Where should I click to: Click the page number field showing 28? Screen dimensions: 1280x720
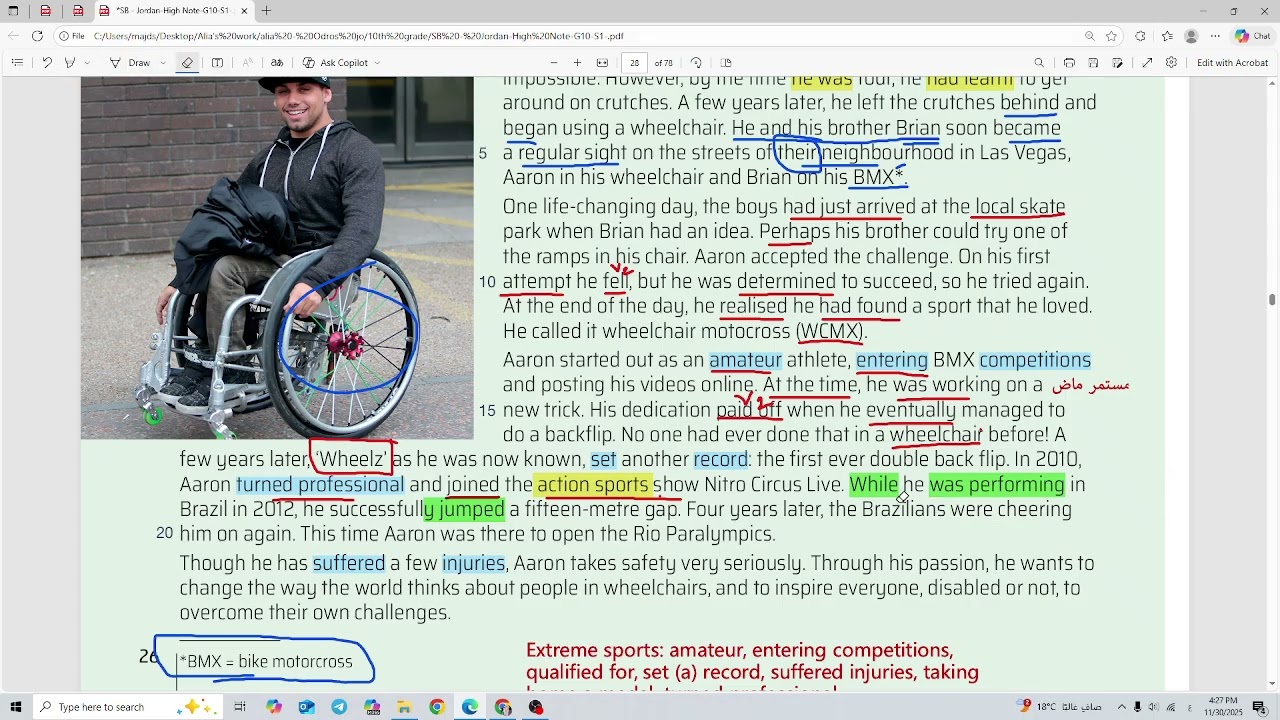(x=634, y=62)
